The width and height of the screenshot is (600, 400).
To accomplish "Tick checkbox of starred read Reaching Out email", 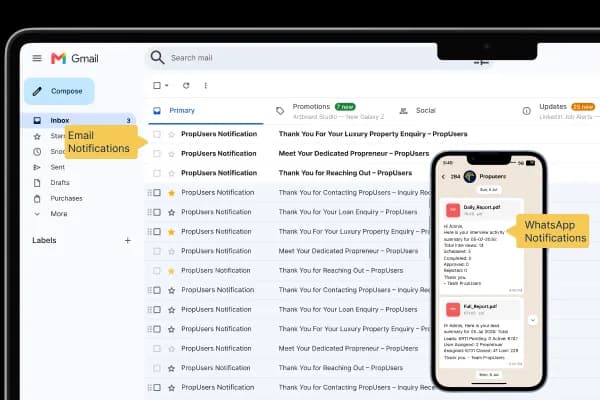I will click(157, 271).
